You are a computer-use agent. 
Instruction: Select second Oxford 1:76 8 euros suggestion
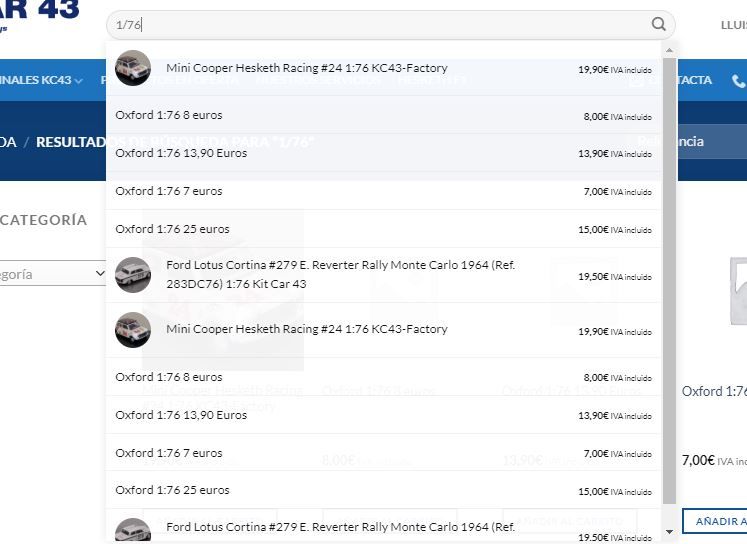tap(384, 377)
